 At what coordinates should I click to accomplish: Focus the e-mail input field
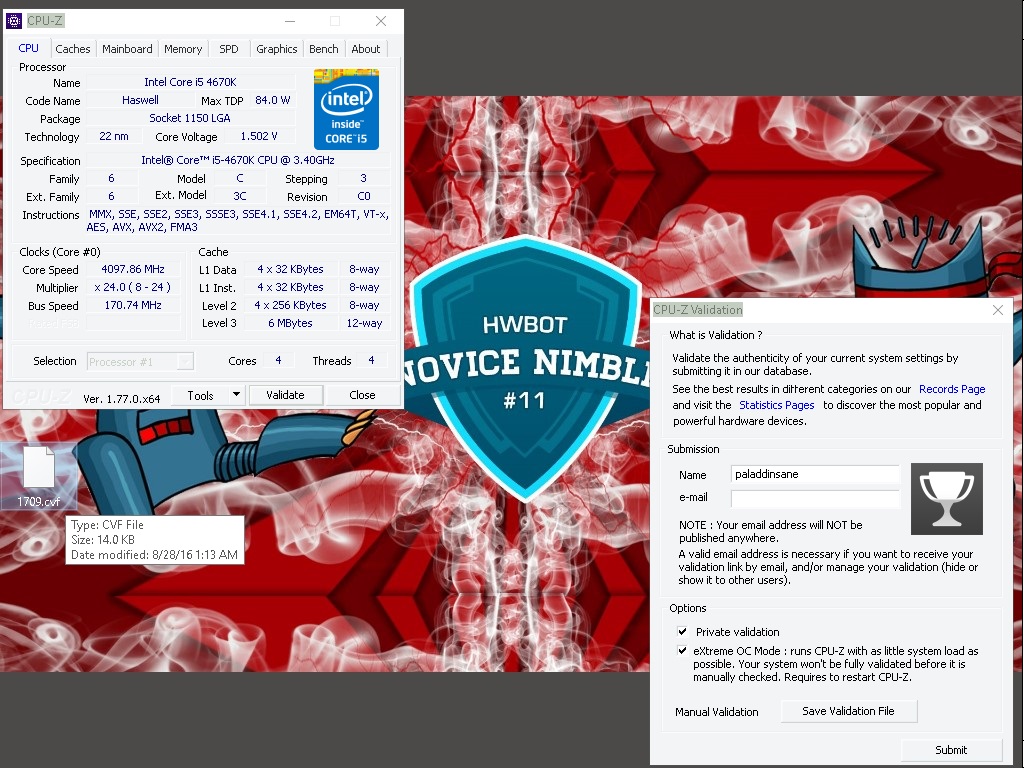(x=815, y=498)
